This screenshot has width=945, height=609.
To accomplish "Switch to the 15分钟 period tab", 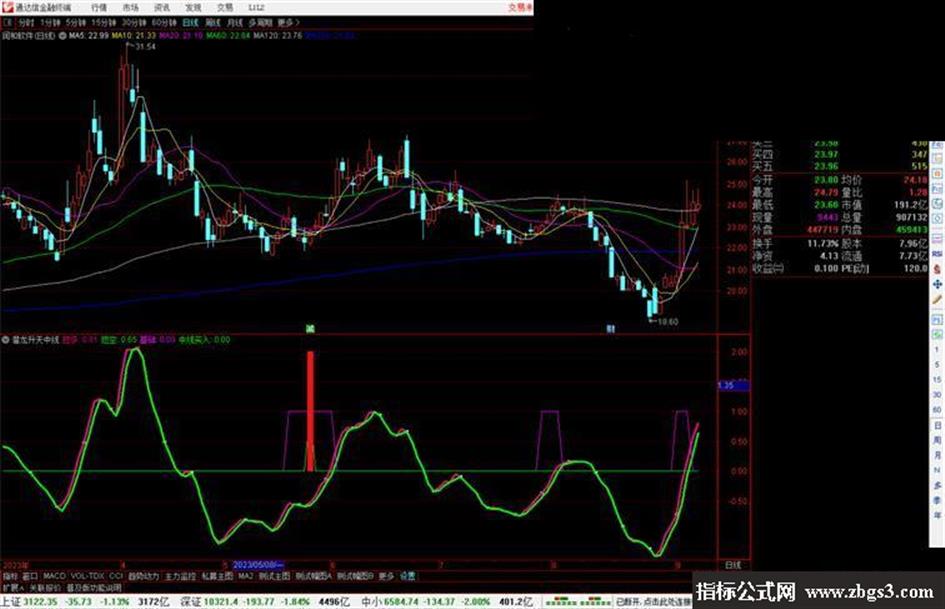I will (x=104, y=23).
